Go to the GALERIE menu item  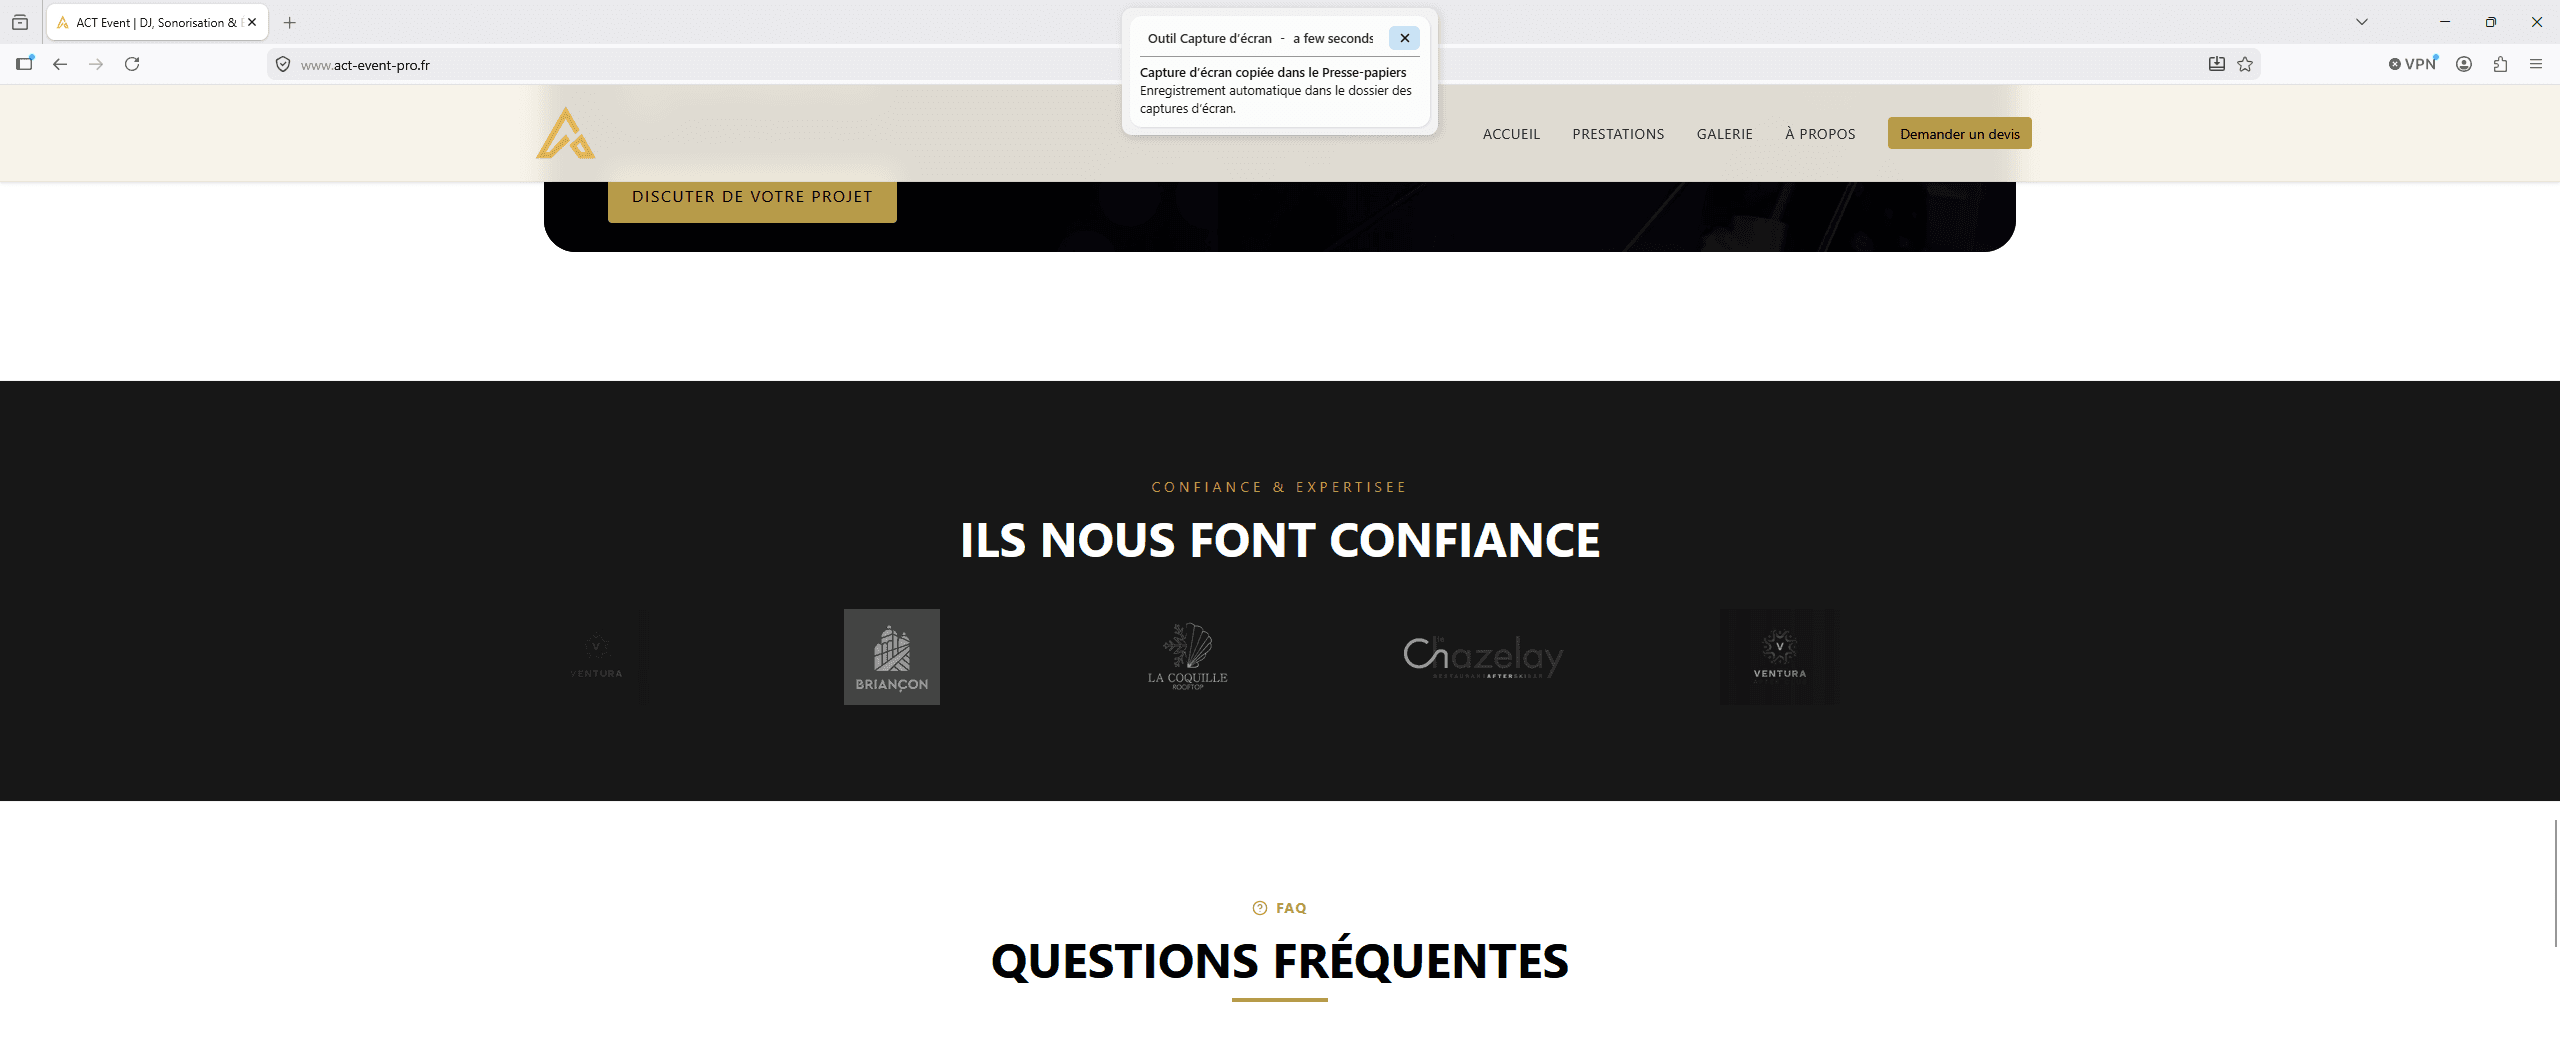click(x=1725, y=134)
